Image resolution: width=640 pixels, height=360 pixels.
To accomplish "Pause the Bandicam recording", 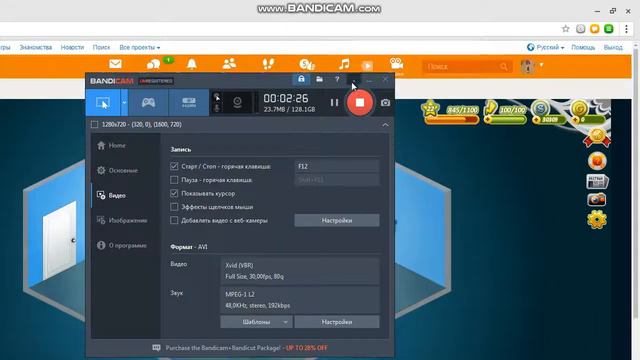I will (x=334, y=102).
